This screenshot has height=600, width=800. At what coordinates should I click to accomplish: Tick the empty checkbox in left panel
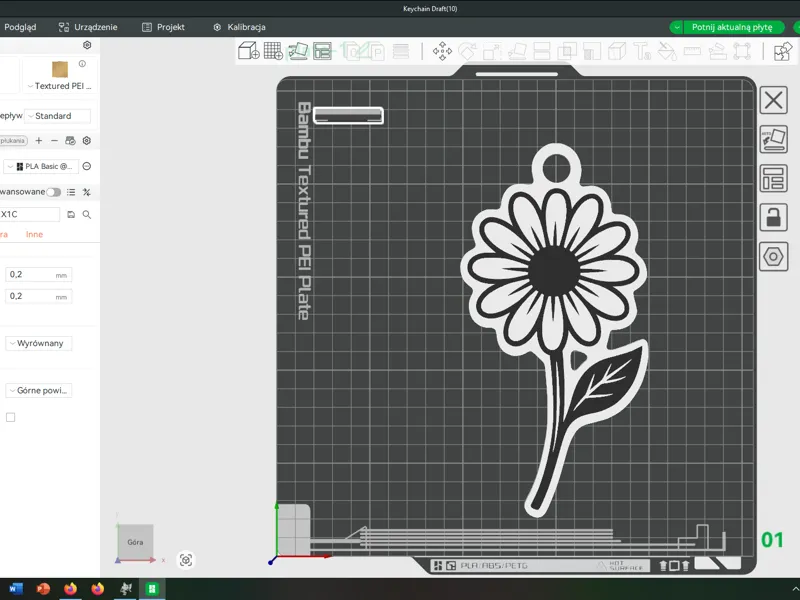[x=10, y=417]
